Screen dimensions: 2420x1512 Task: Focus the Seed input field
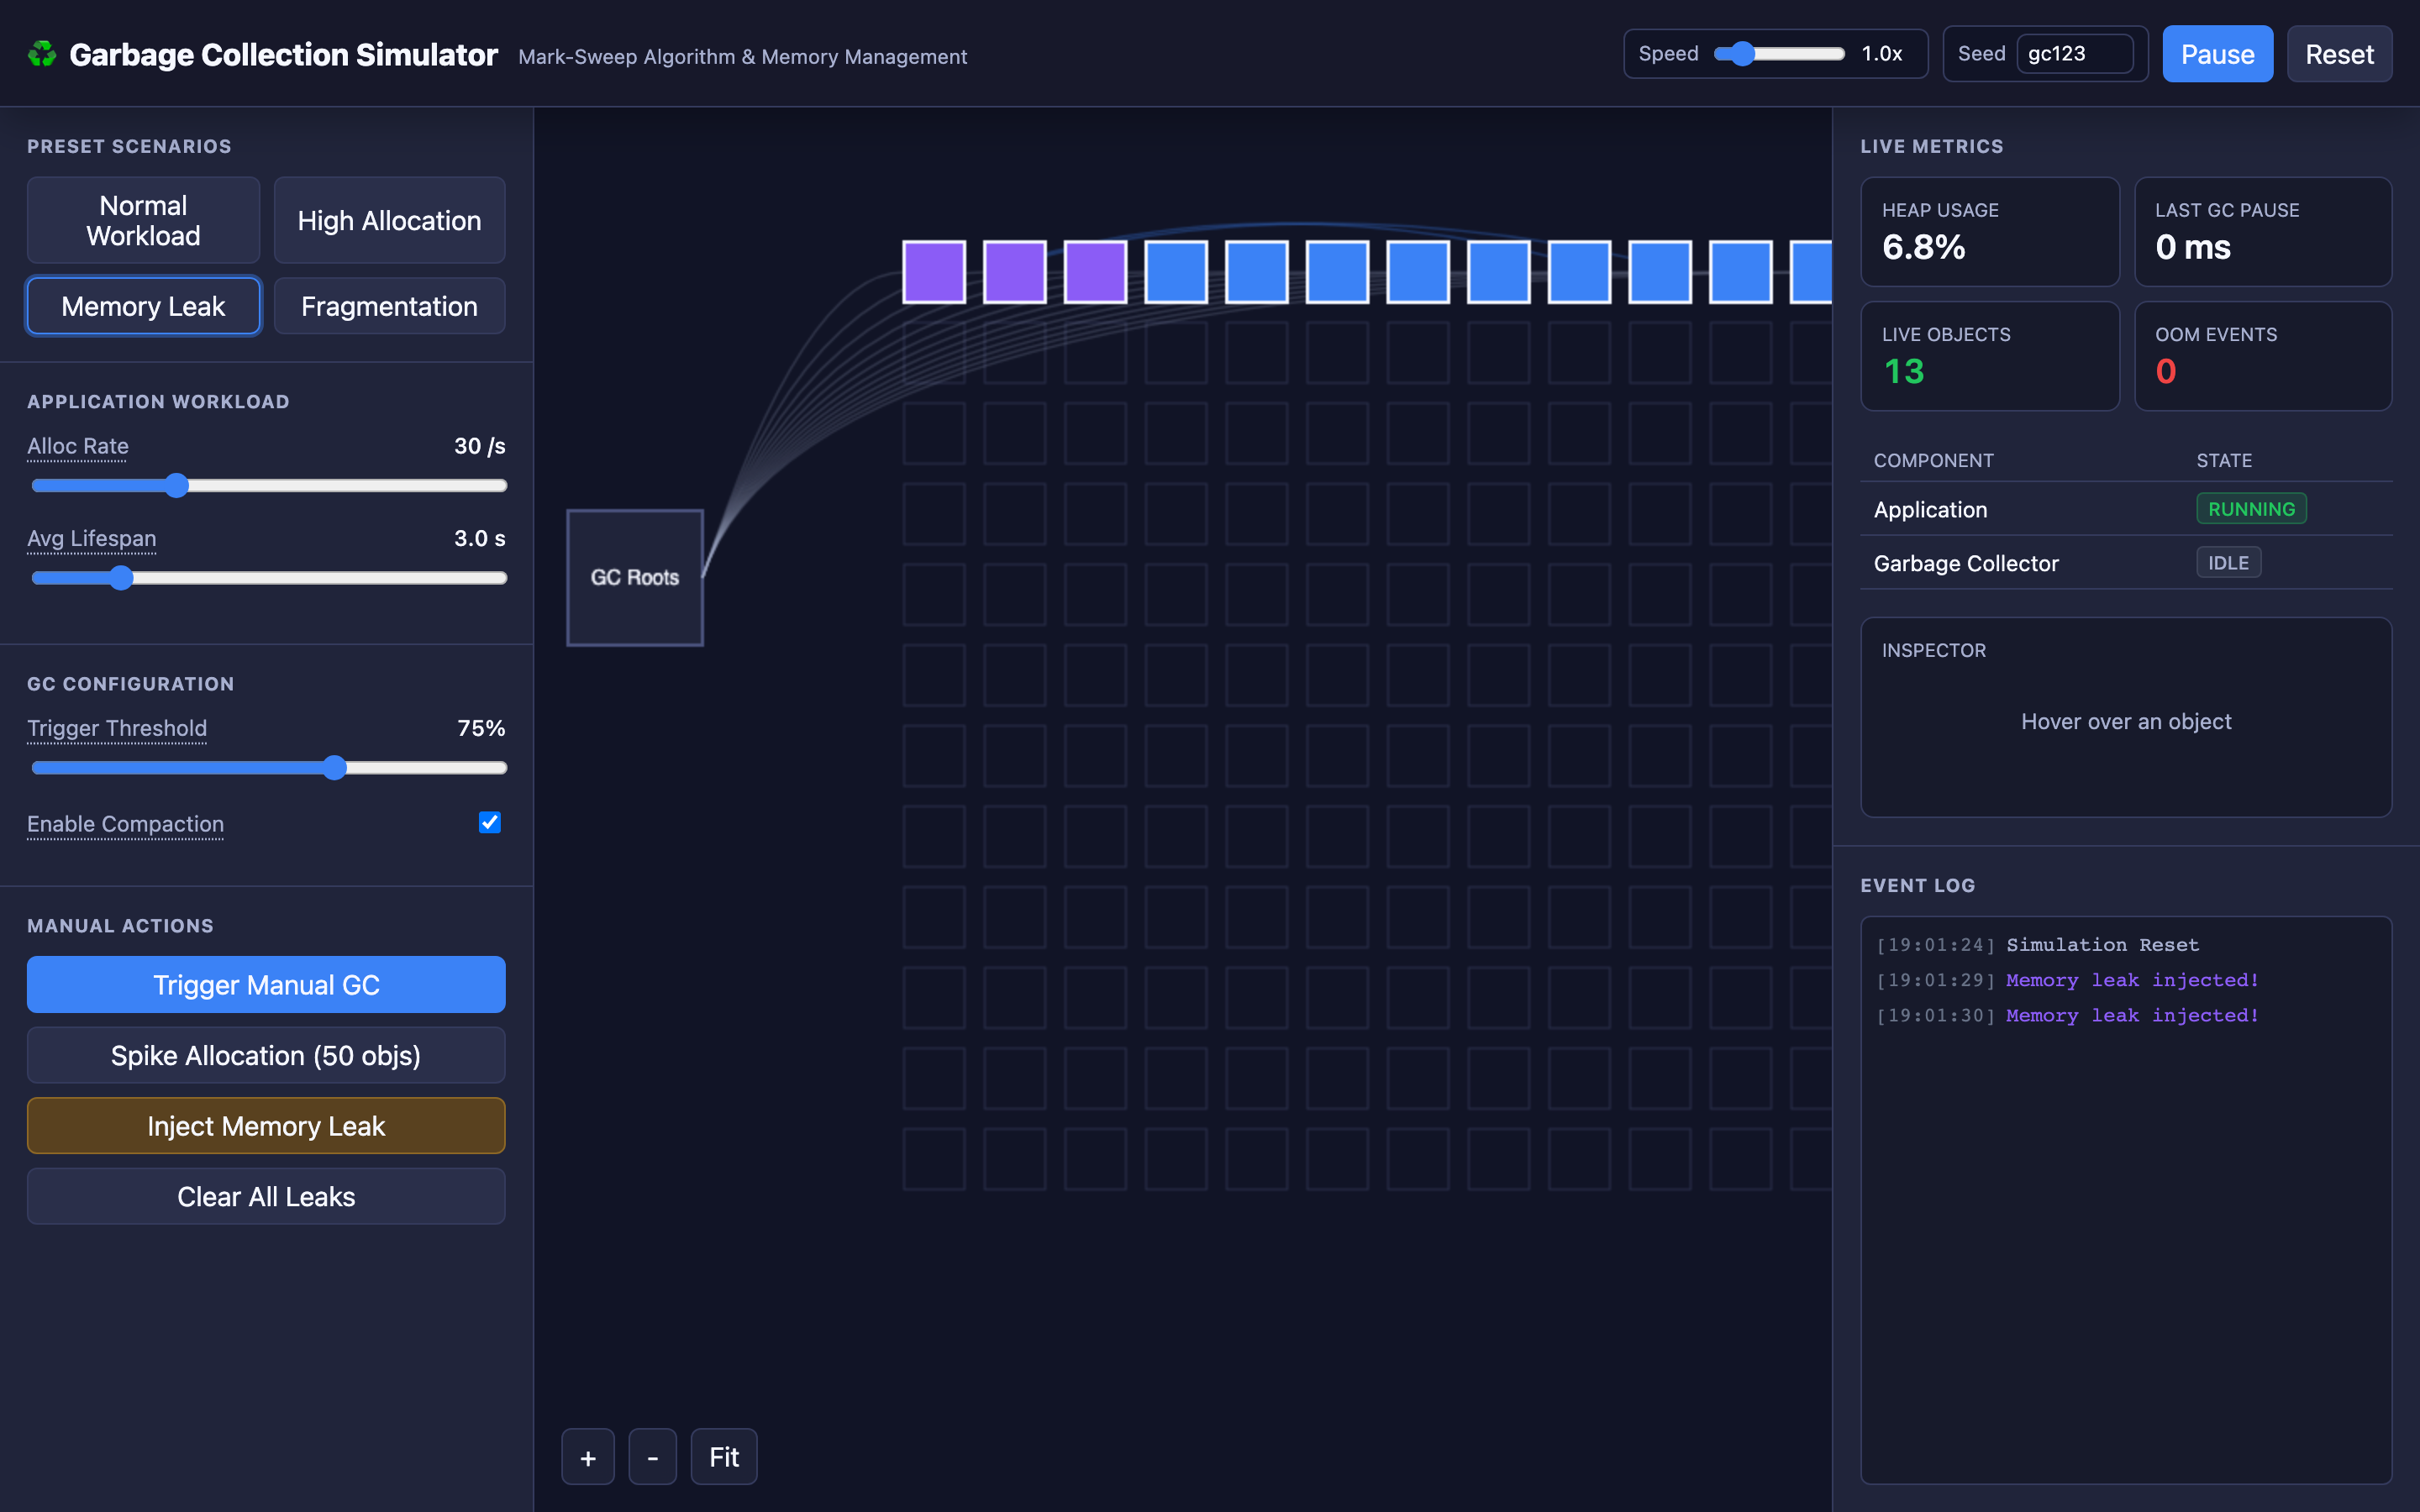[x=2075, y=54]
